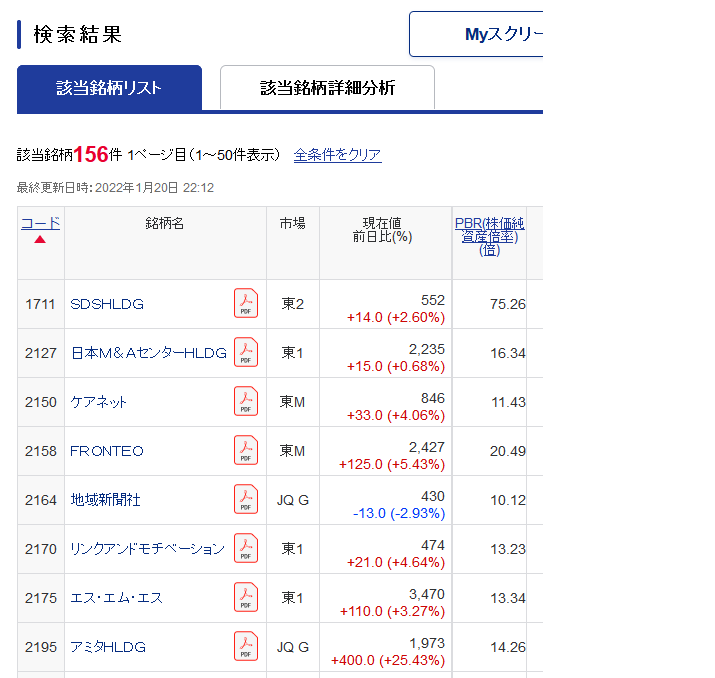Open PDF icon for 日本M&AセンターHLDG
The height and width of the screenshot is (678, 715).
[x=245, y=352]
